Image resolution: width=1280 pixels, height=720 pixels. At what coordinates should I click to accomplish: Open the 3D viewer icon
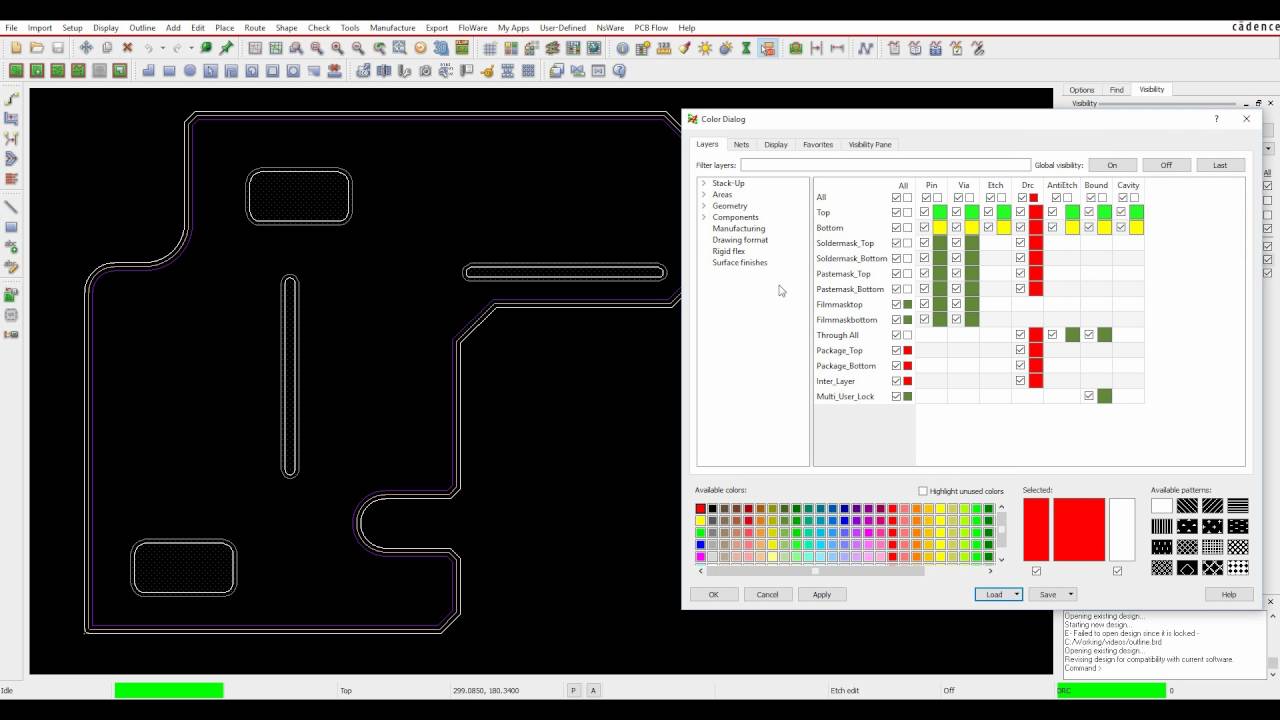point(441,48)
